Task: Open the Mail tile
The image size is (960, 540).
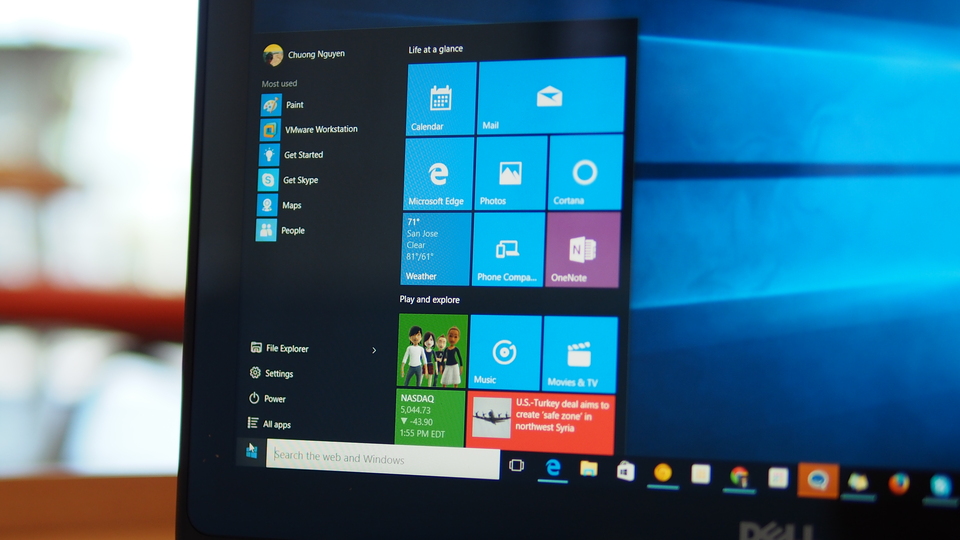Action: tap(551, 95)
